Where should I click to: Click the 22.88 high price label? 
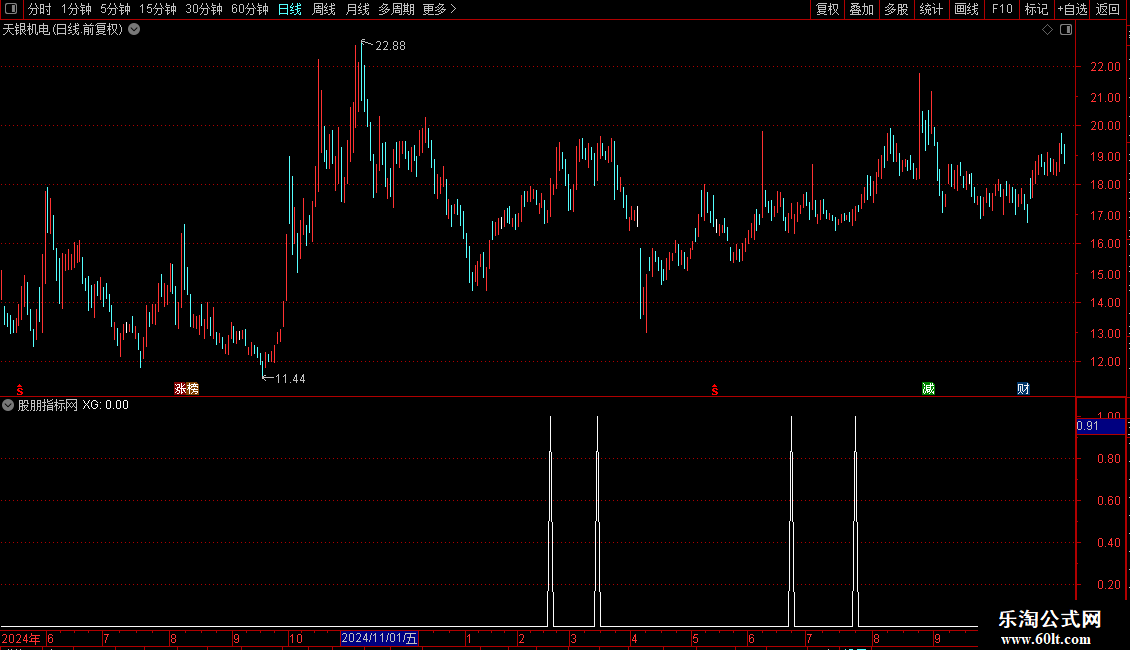pyautogui.click(x=390, y=46)
